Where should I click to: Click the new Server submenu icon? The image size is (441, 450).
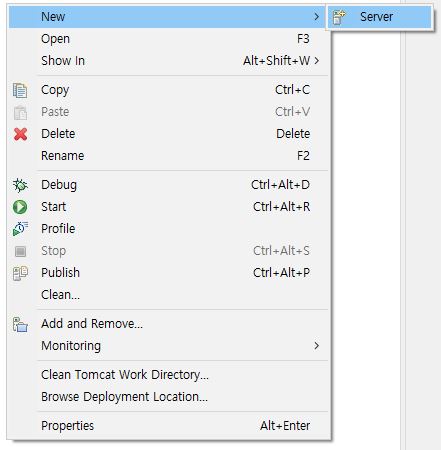[339, 17]
